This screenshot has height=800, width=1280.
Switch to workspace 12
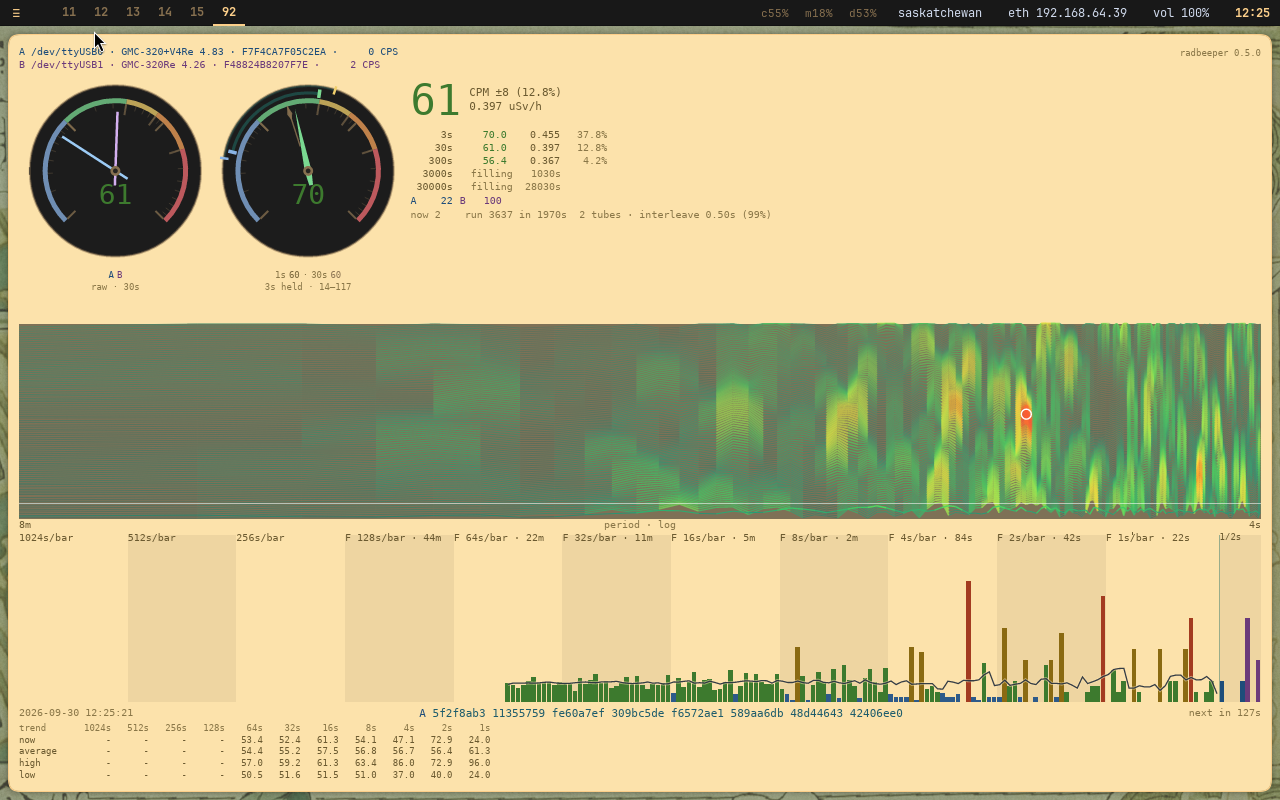101,13
